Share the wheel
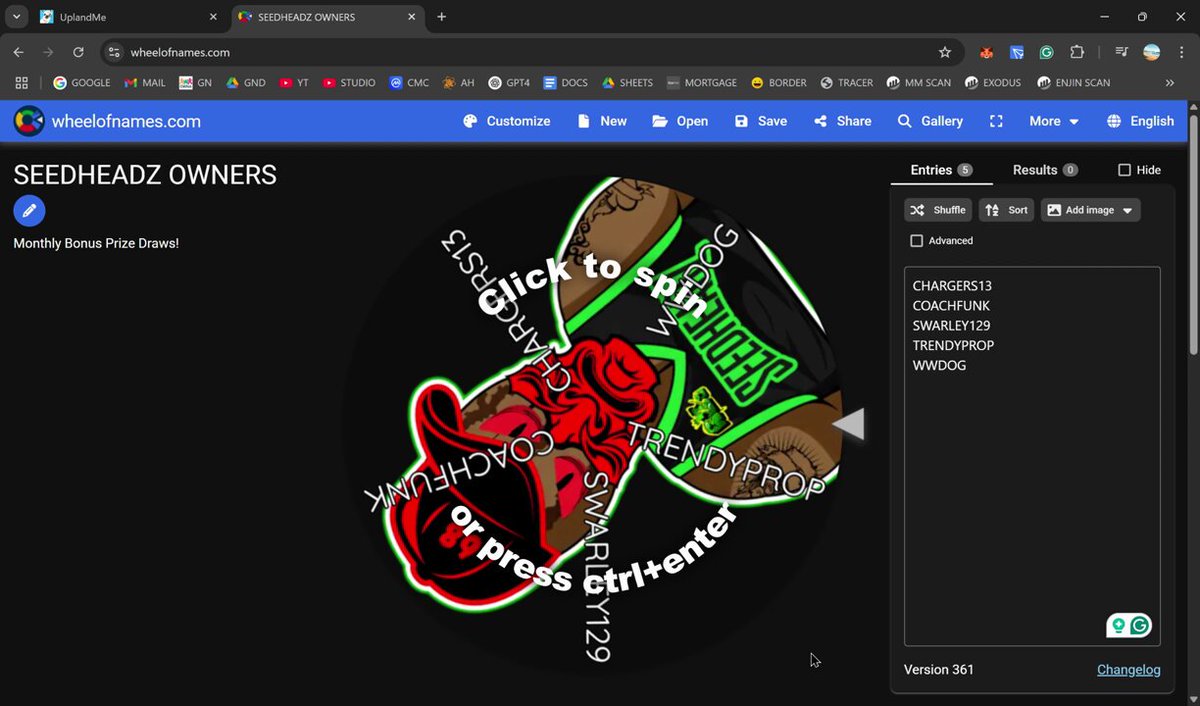Image resolution: width=1200 pixels, height=706 pixels. click(x=842, y=121)
